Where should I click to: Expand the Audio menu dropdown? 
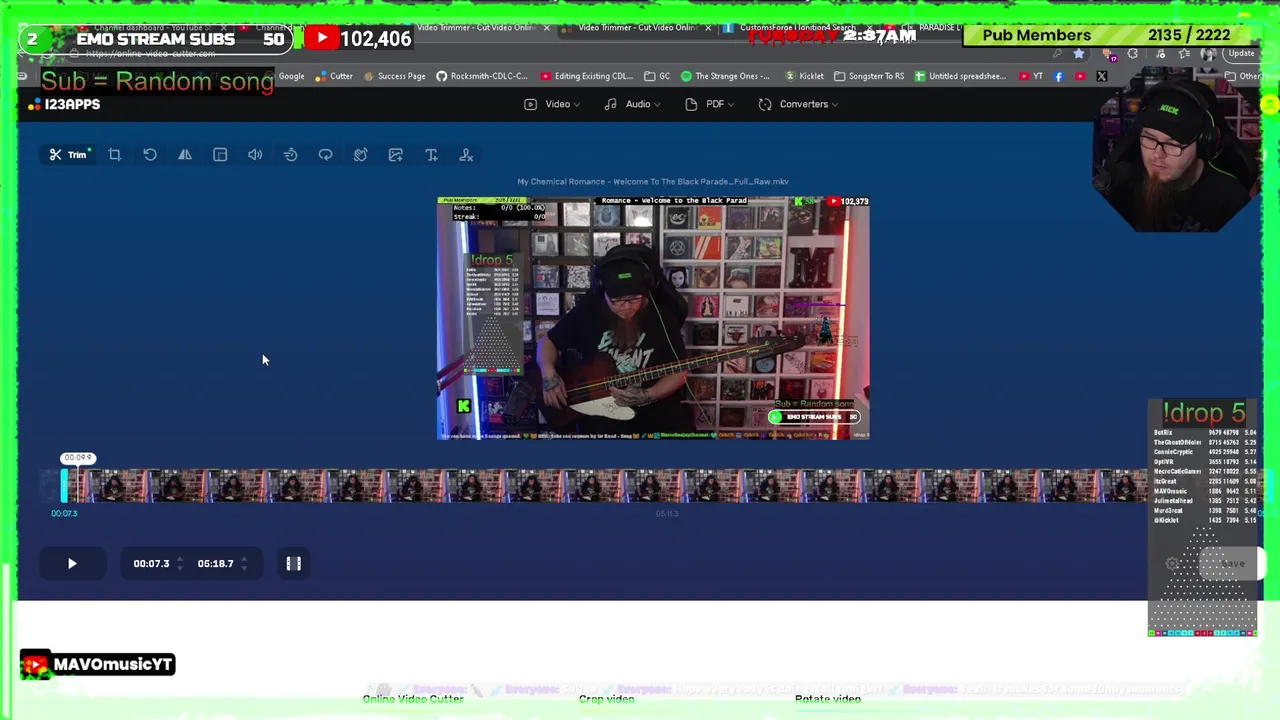632,104
